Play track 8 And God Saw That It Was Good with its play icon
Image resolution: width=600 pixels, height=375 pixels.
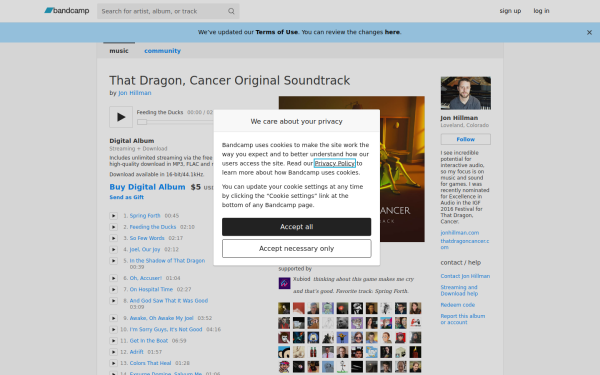(113, 301)
